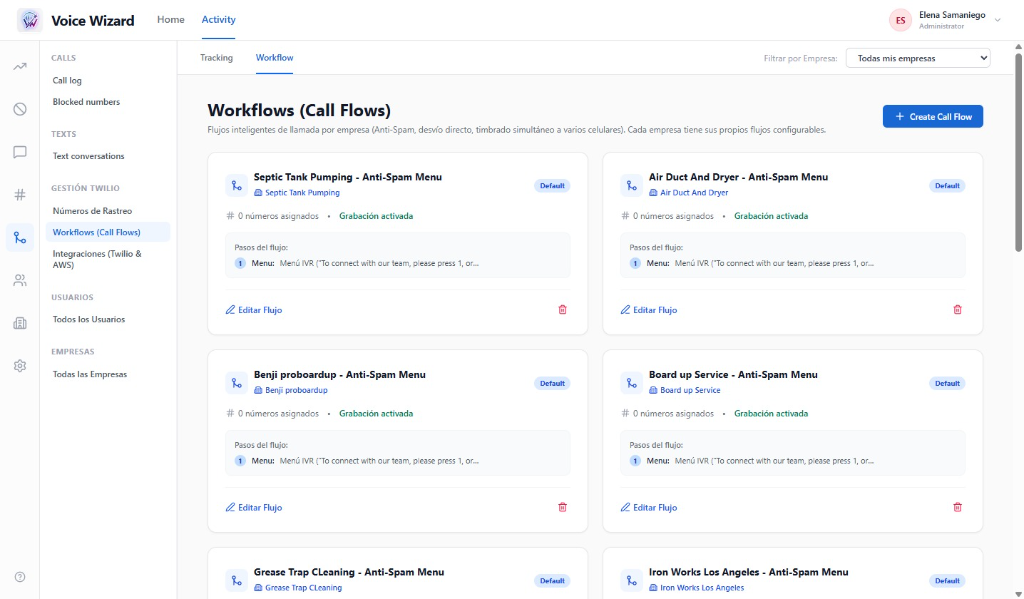Click the Board up Service - Anti-Spam Menu title

click(x=733, y=374)
